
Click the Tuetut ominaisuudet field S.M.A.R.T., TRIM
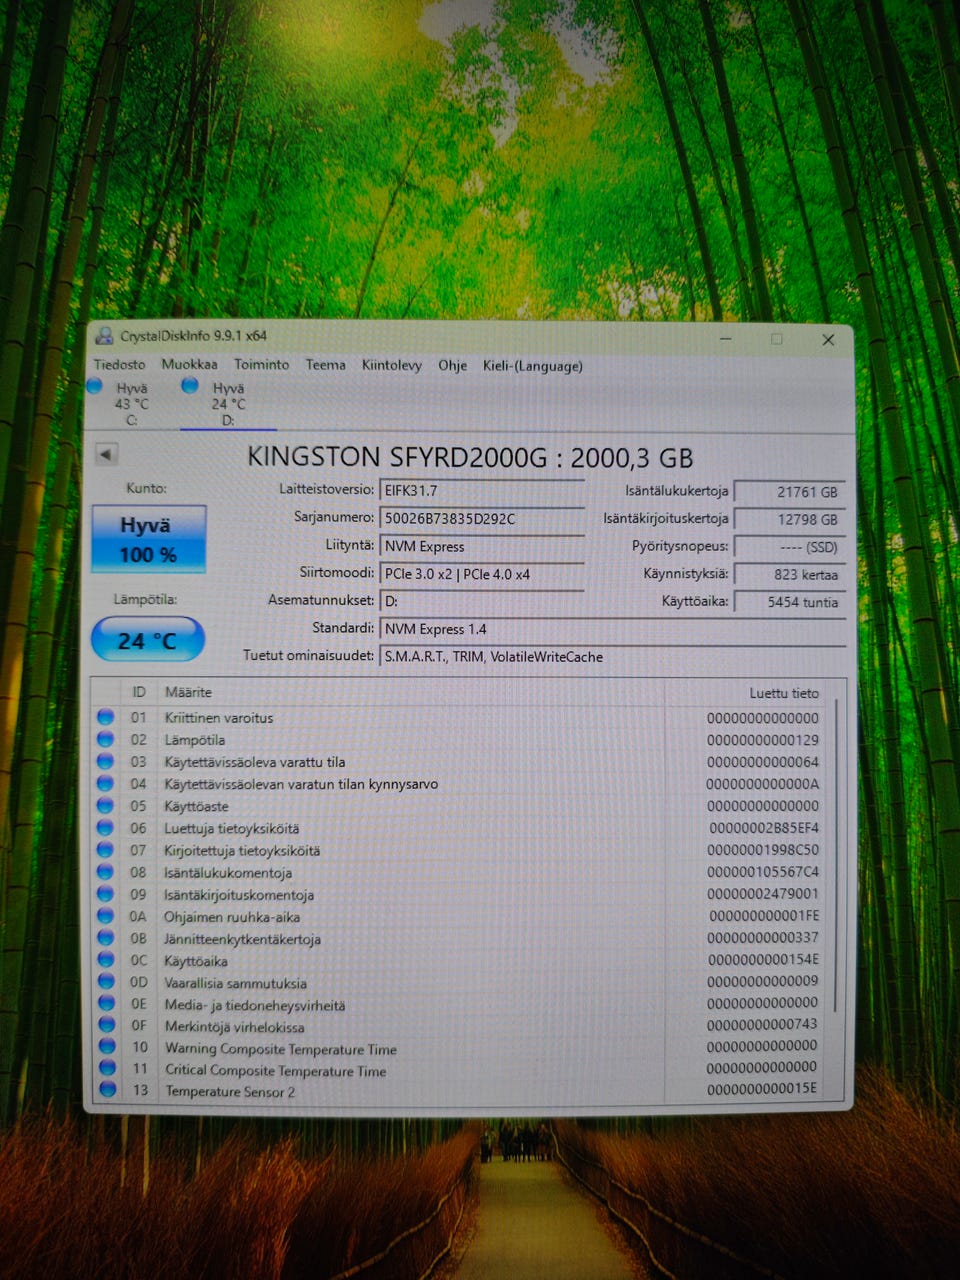click(x=612, y=657)
